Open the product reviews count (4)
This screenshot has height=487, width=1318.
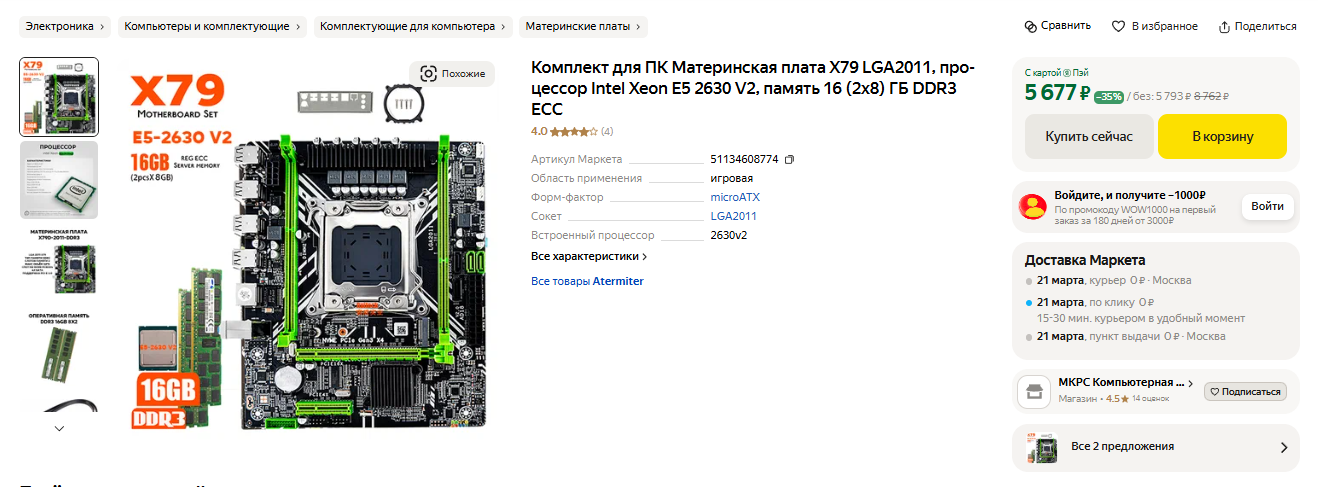[607, 131]
